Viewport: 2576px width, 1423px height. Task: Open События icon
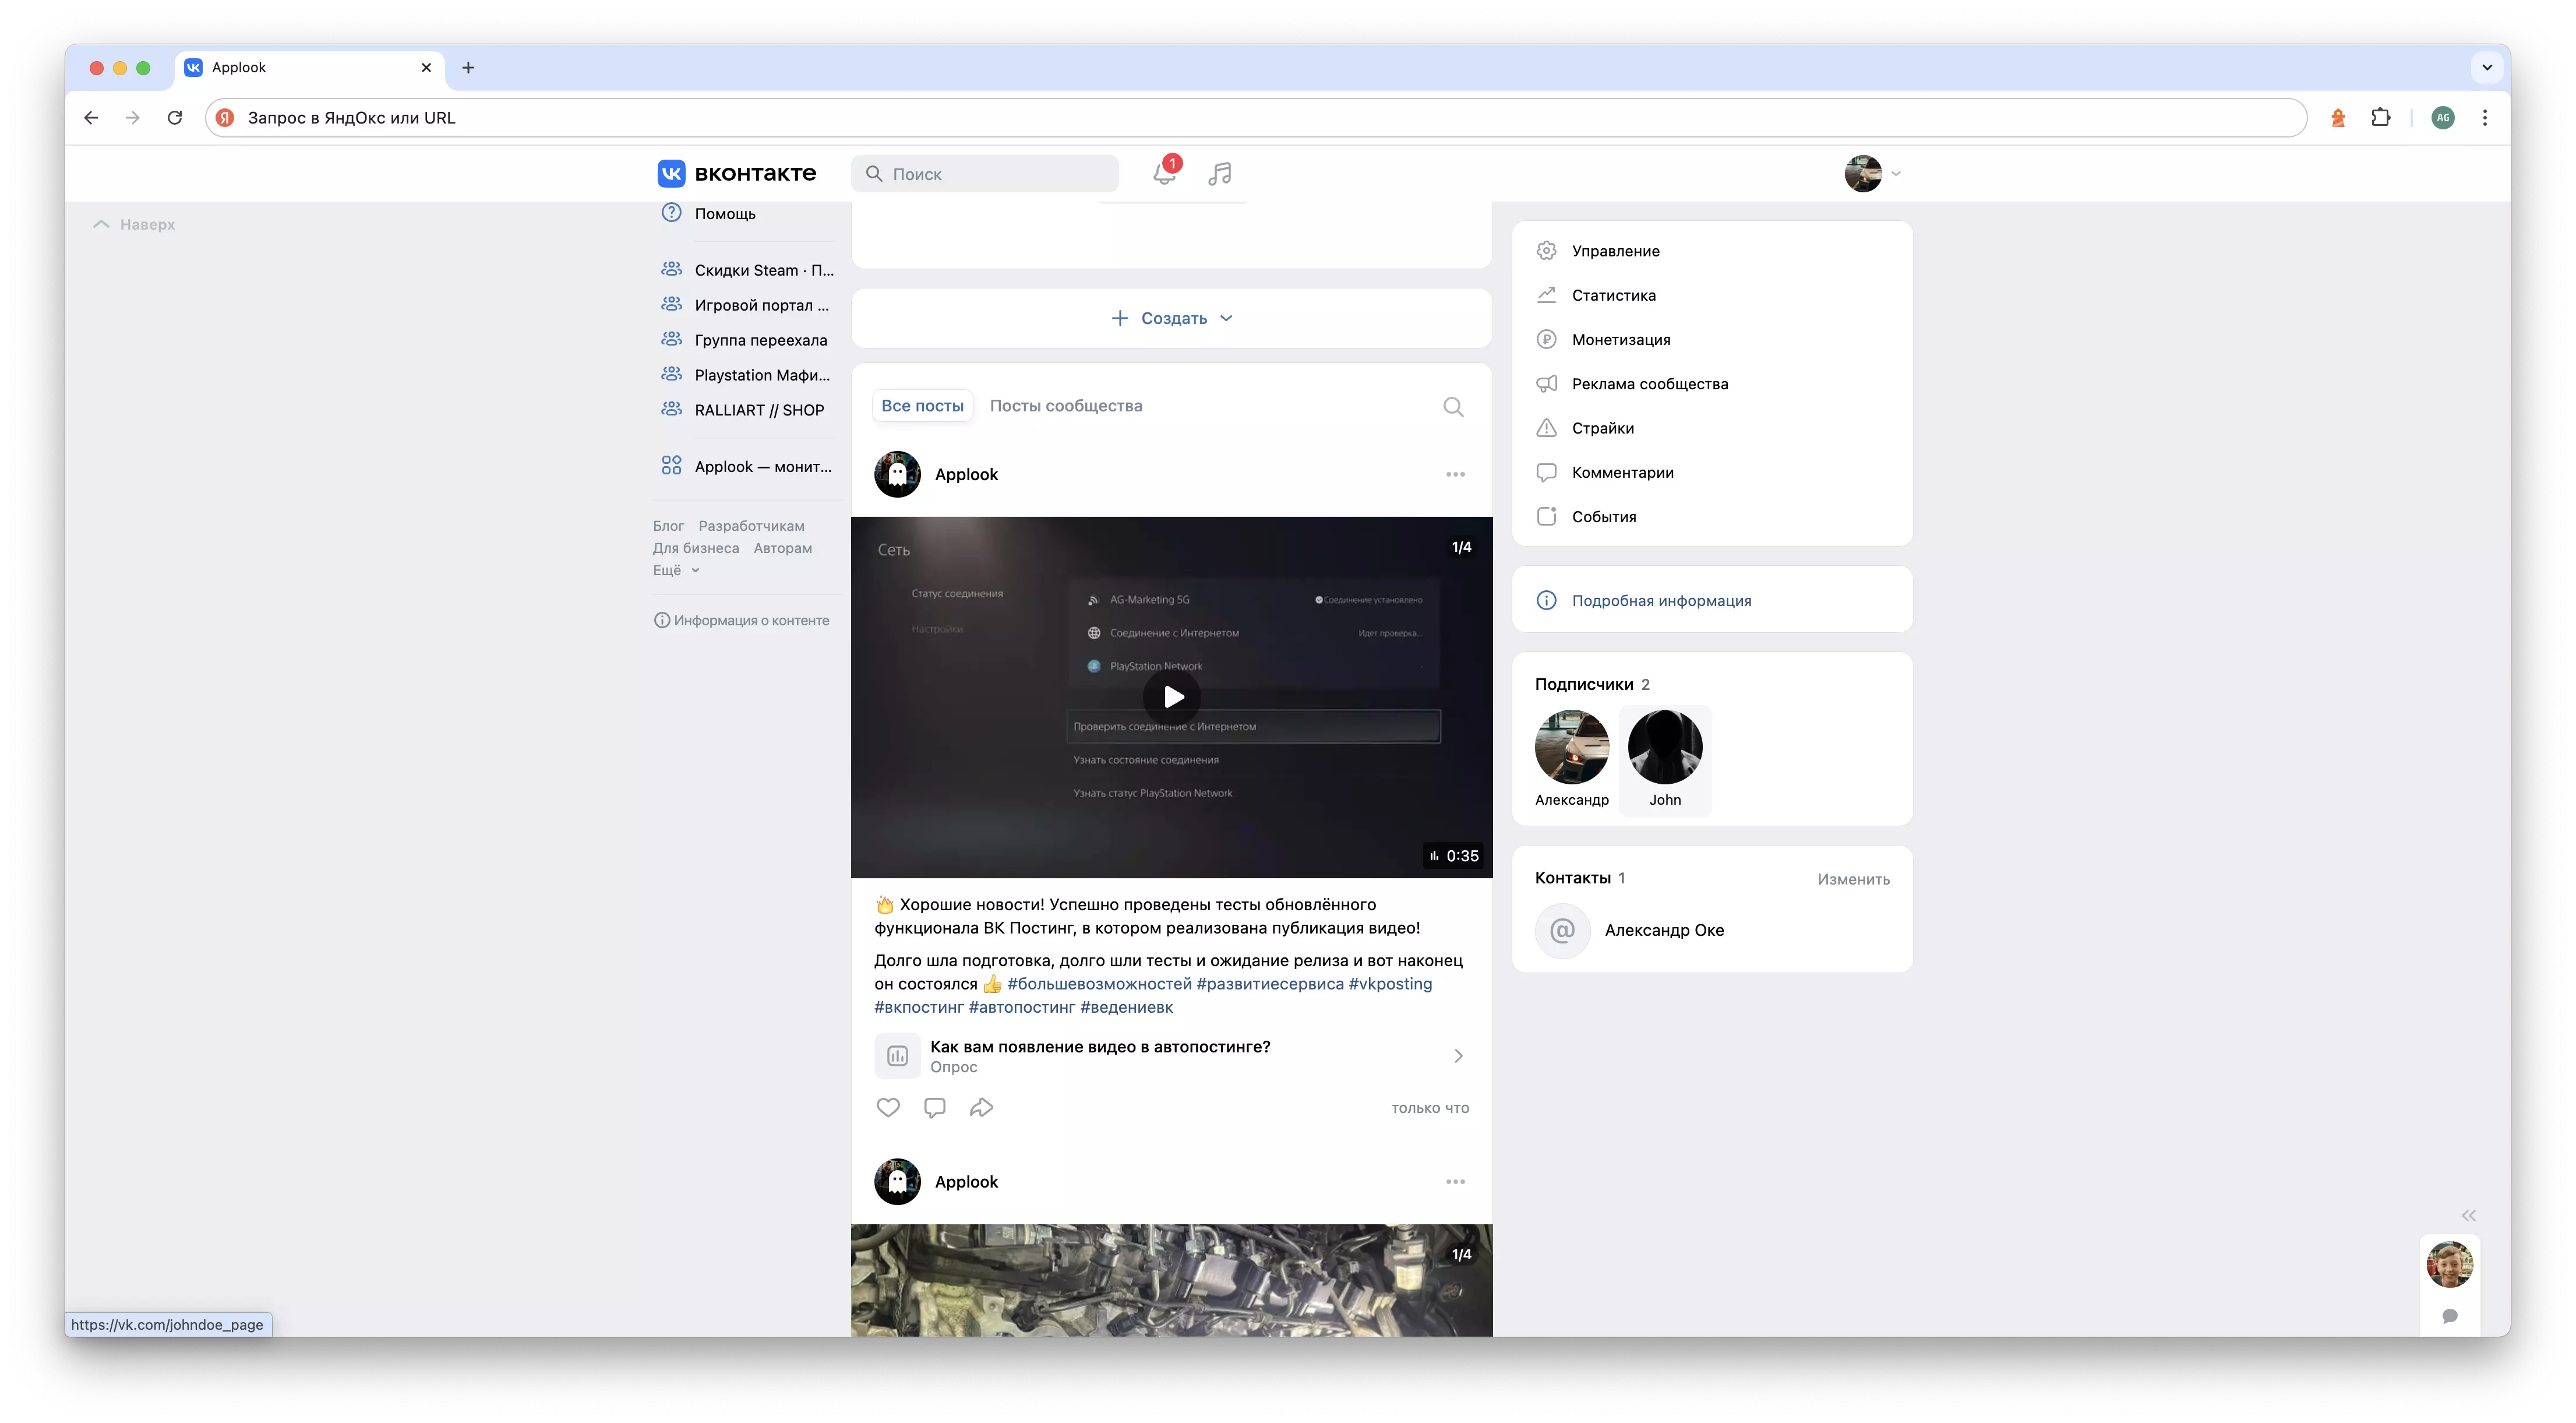pyautogui.click(x=1546, y=516)
